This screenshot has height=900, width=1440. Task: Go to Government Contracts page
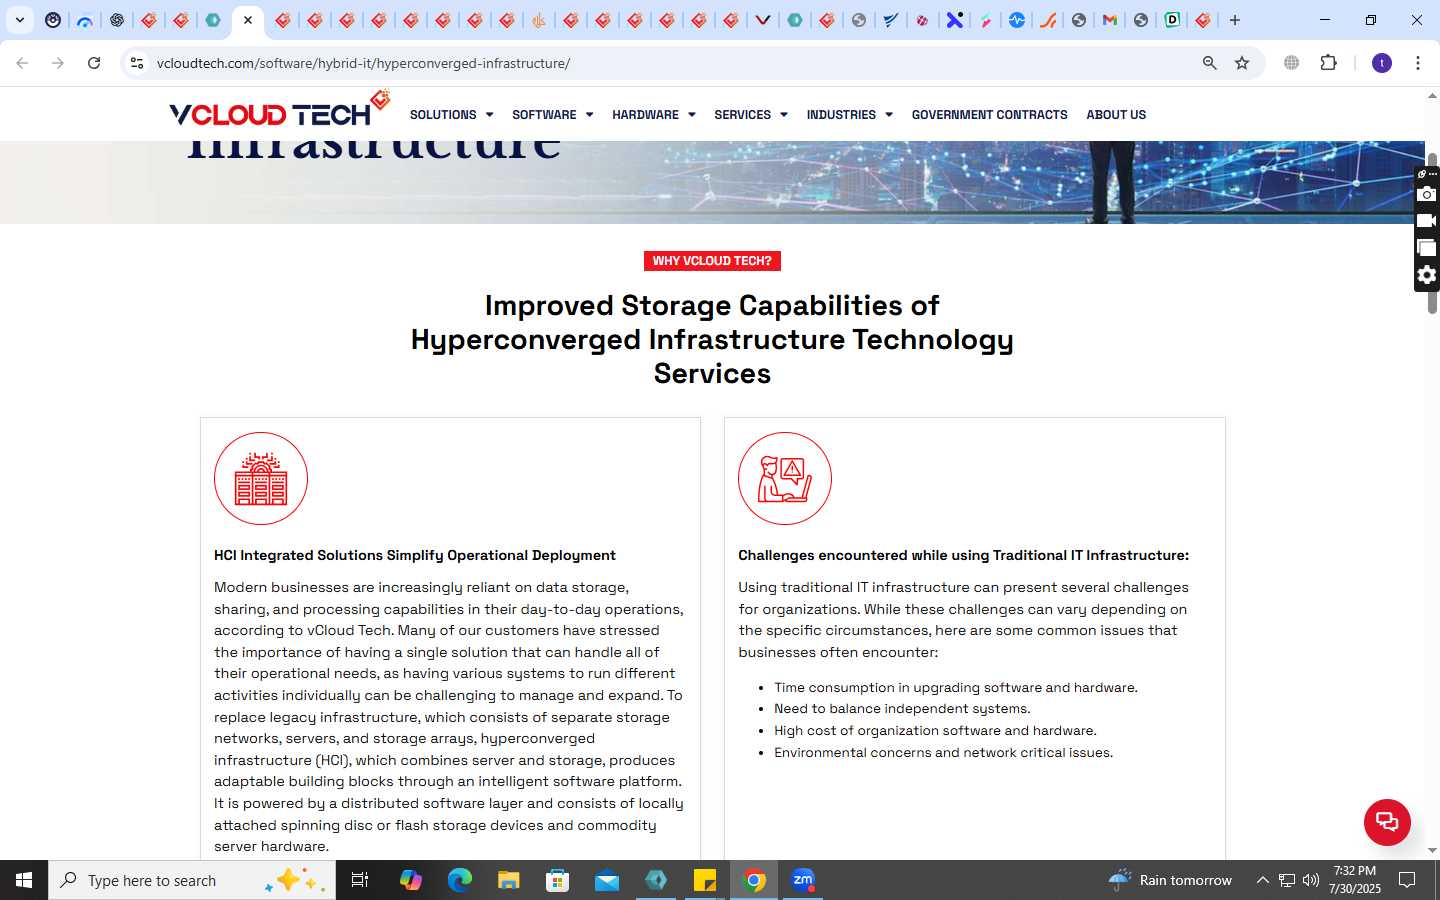(x=989, y=115)
